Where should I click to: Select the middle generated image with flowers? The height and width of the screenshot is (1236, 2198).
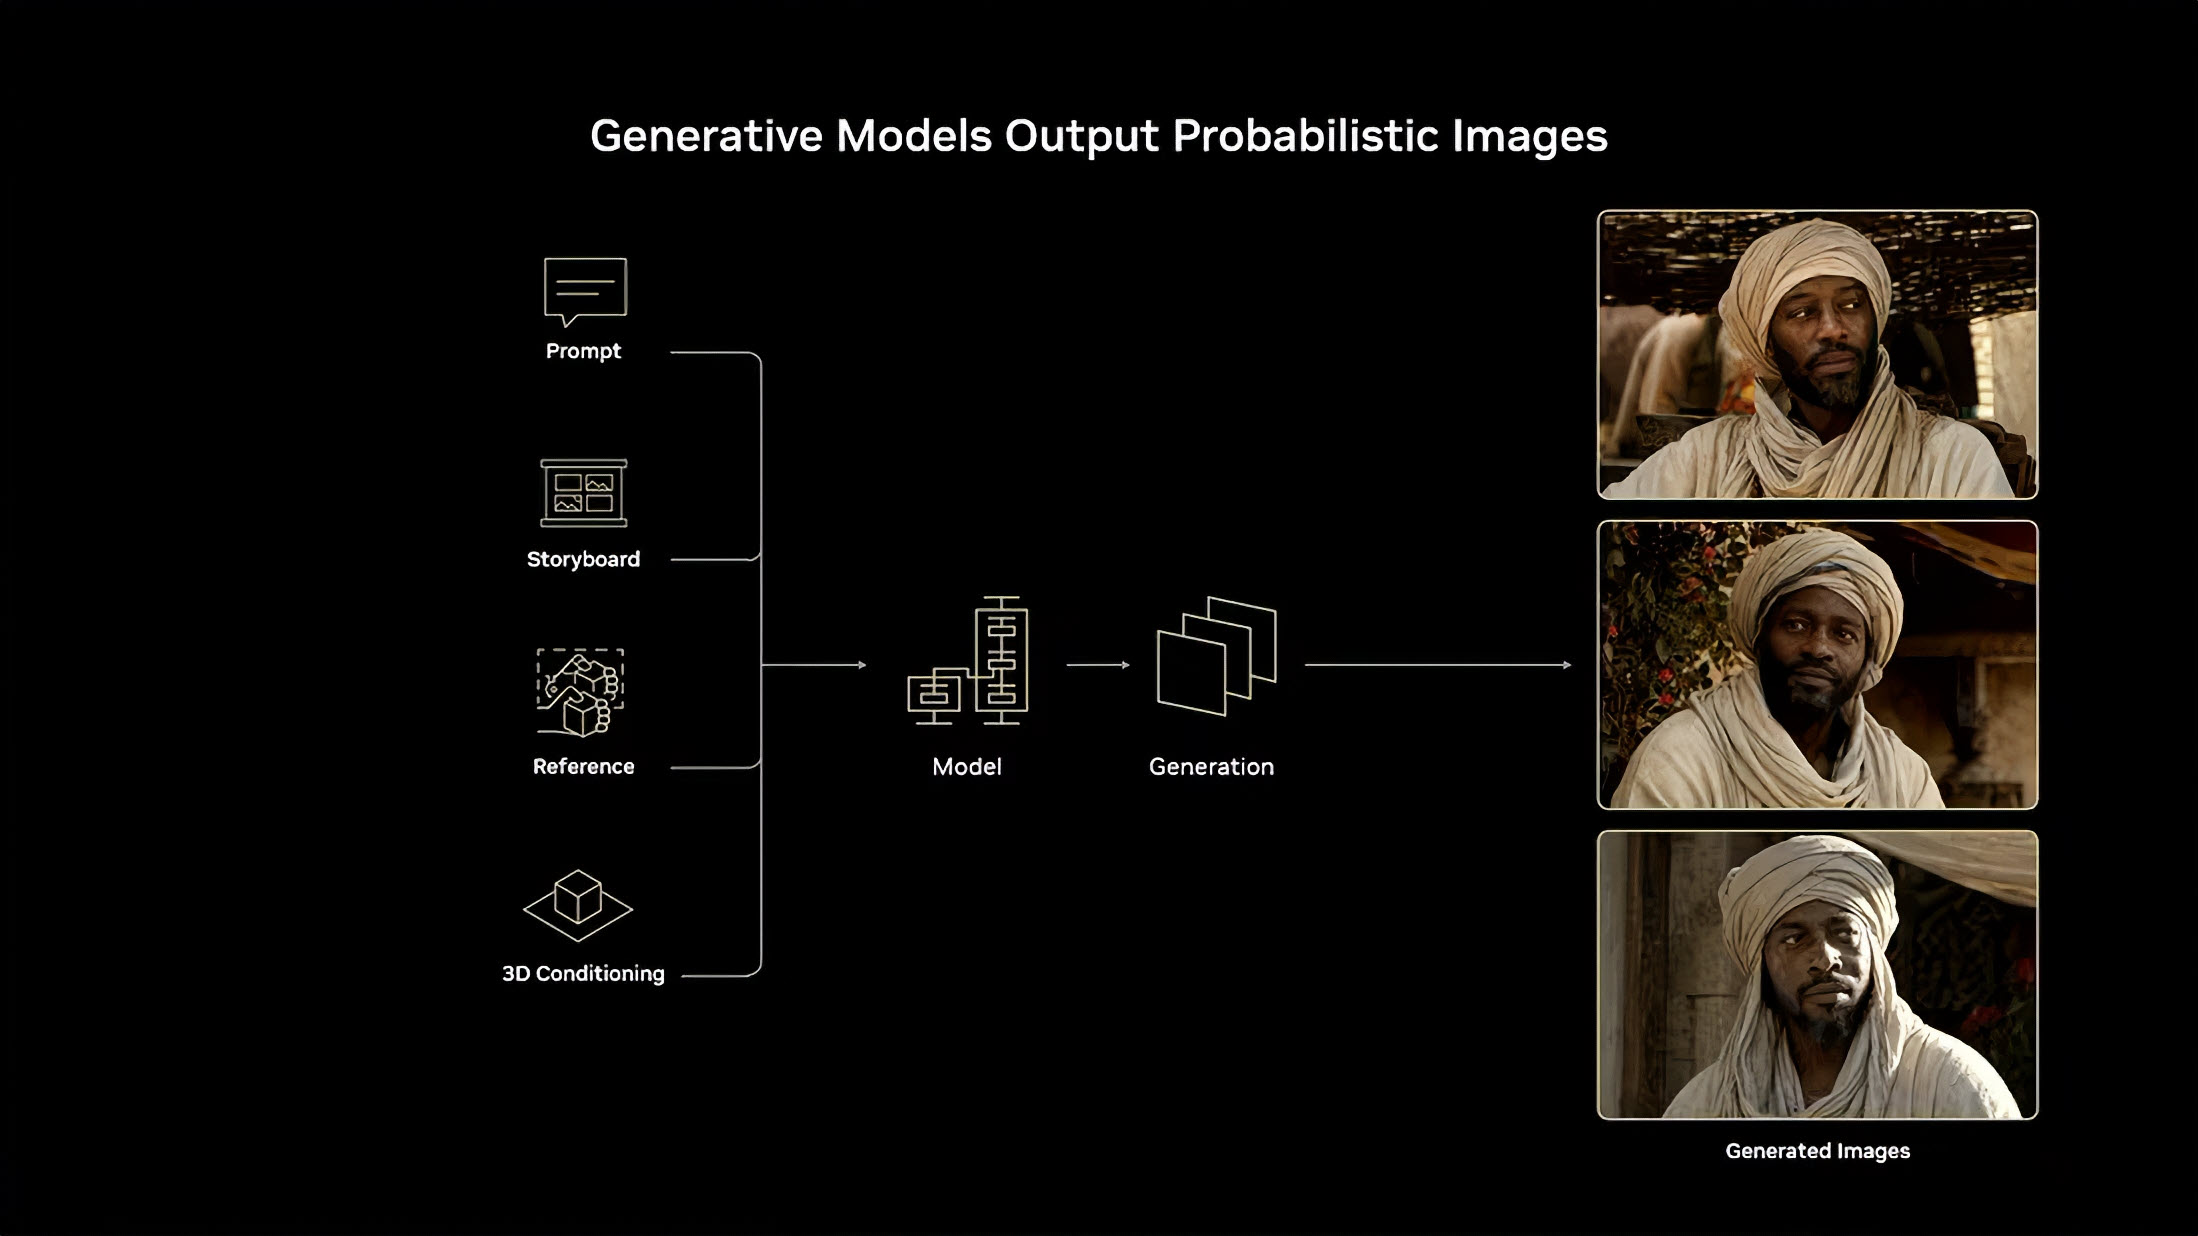coord(1817,665)
